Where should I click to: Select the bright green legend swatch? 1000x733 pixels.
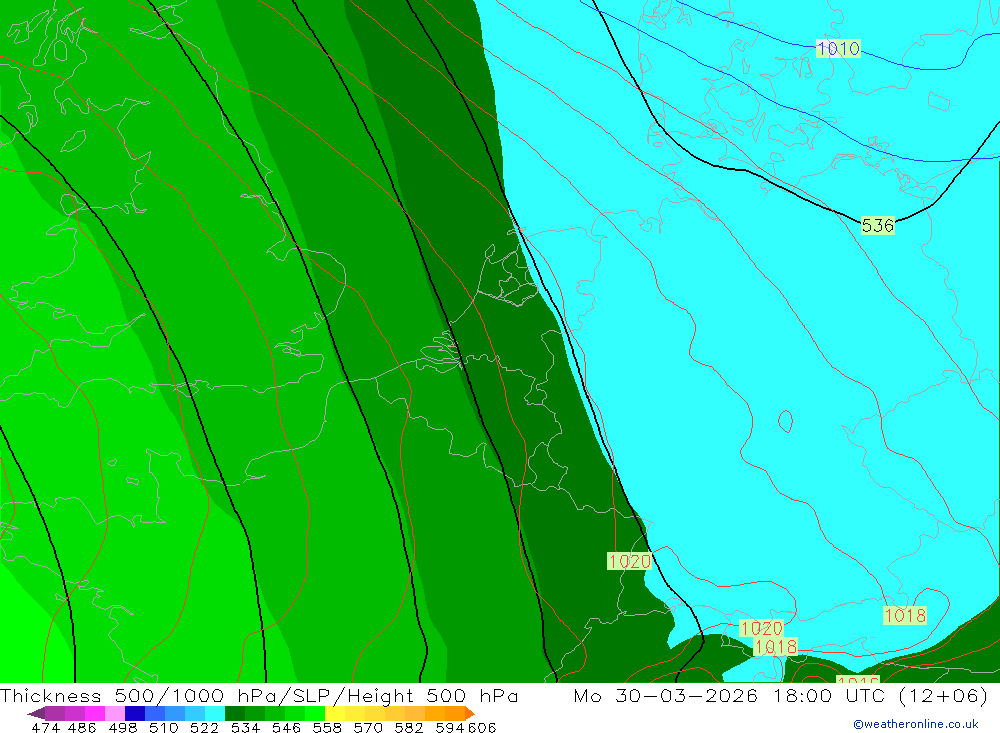pyautogui.click(x=315, y=713)
